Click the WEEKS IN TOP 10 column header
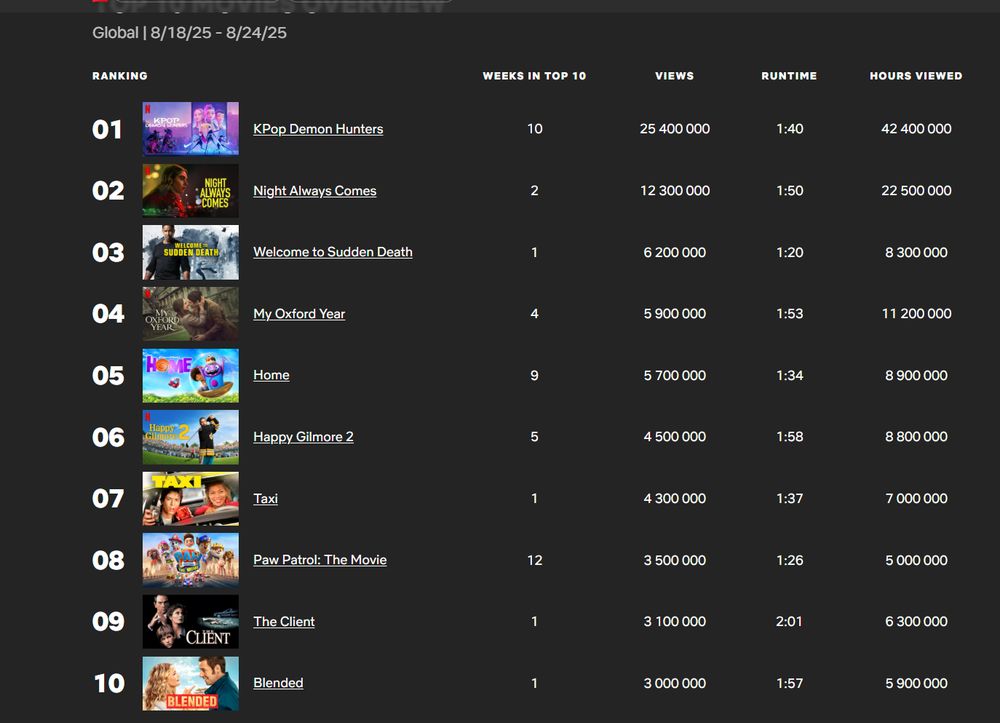This screenshot has height=723, width=1000. tap(534, 76)
